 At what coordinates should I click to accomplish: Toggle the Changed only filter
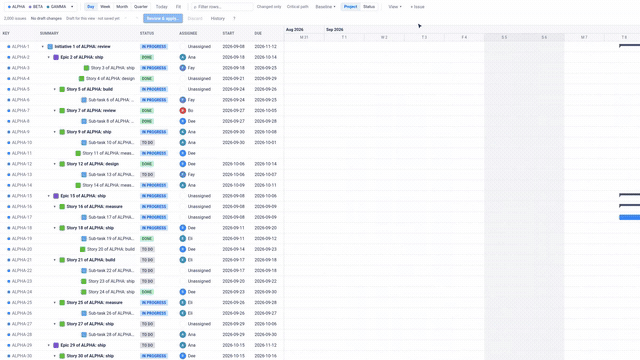point(269,7)
